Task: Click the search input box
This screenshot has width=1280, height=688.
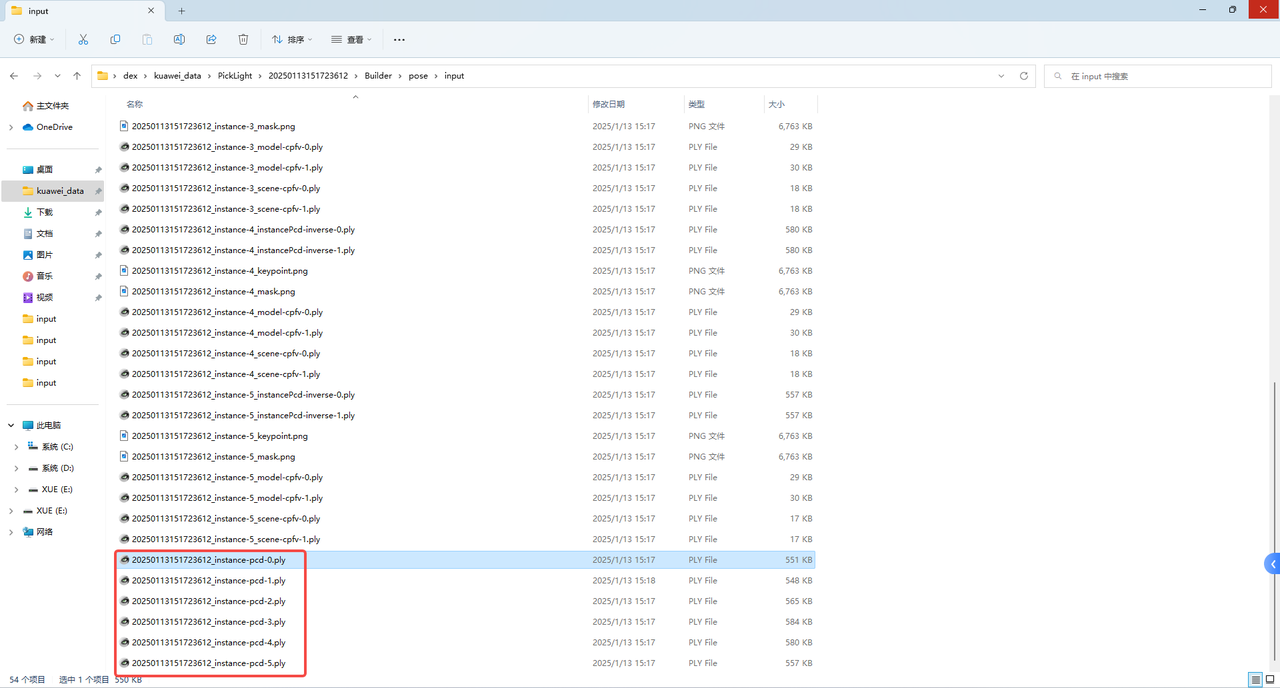Action: [1160, 76]
